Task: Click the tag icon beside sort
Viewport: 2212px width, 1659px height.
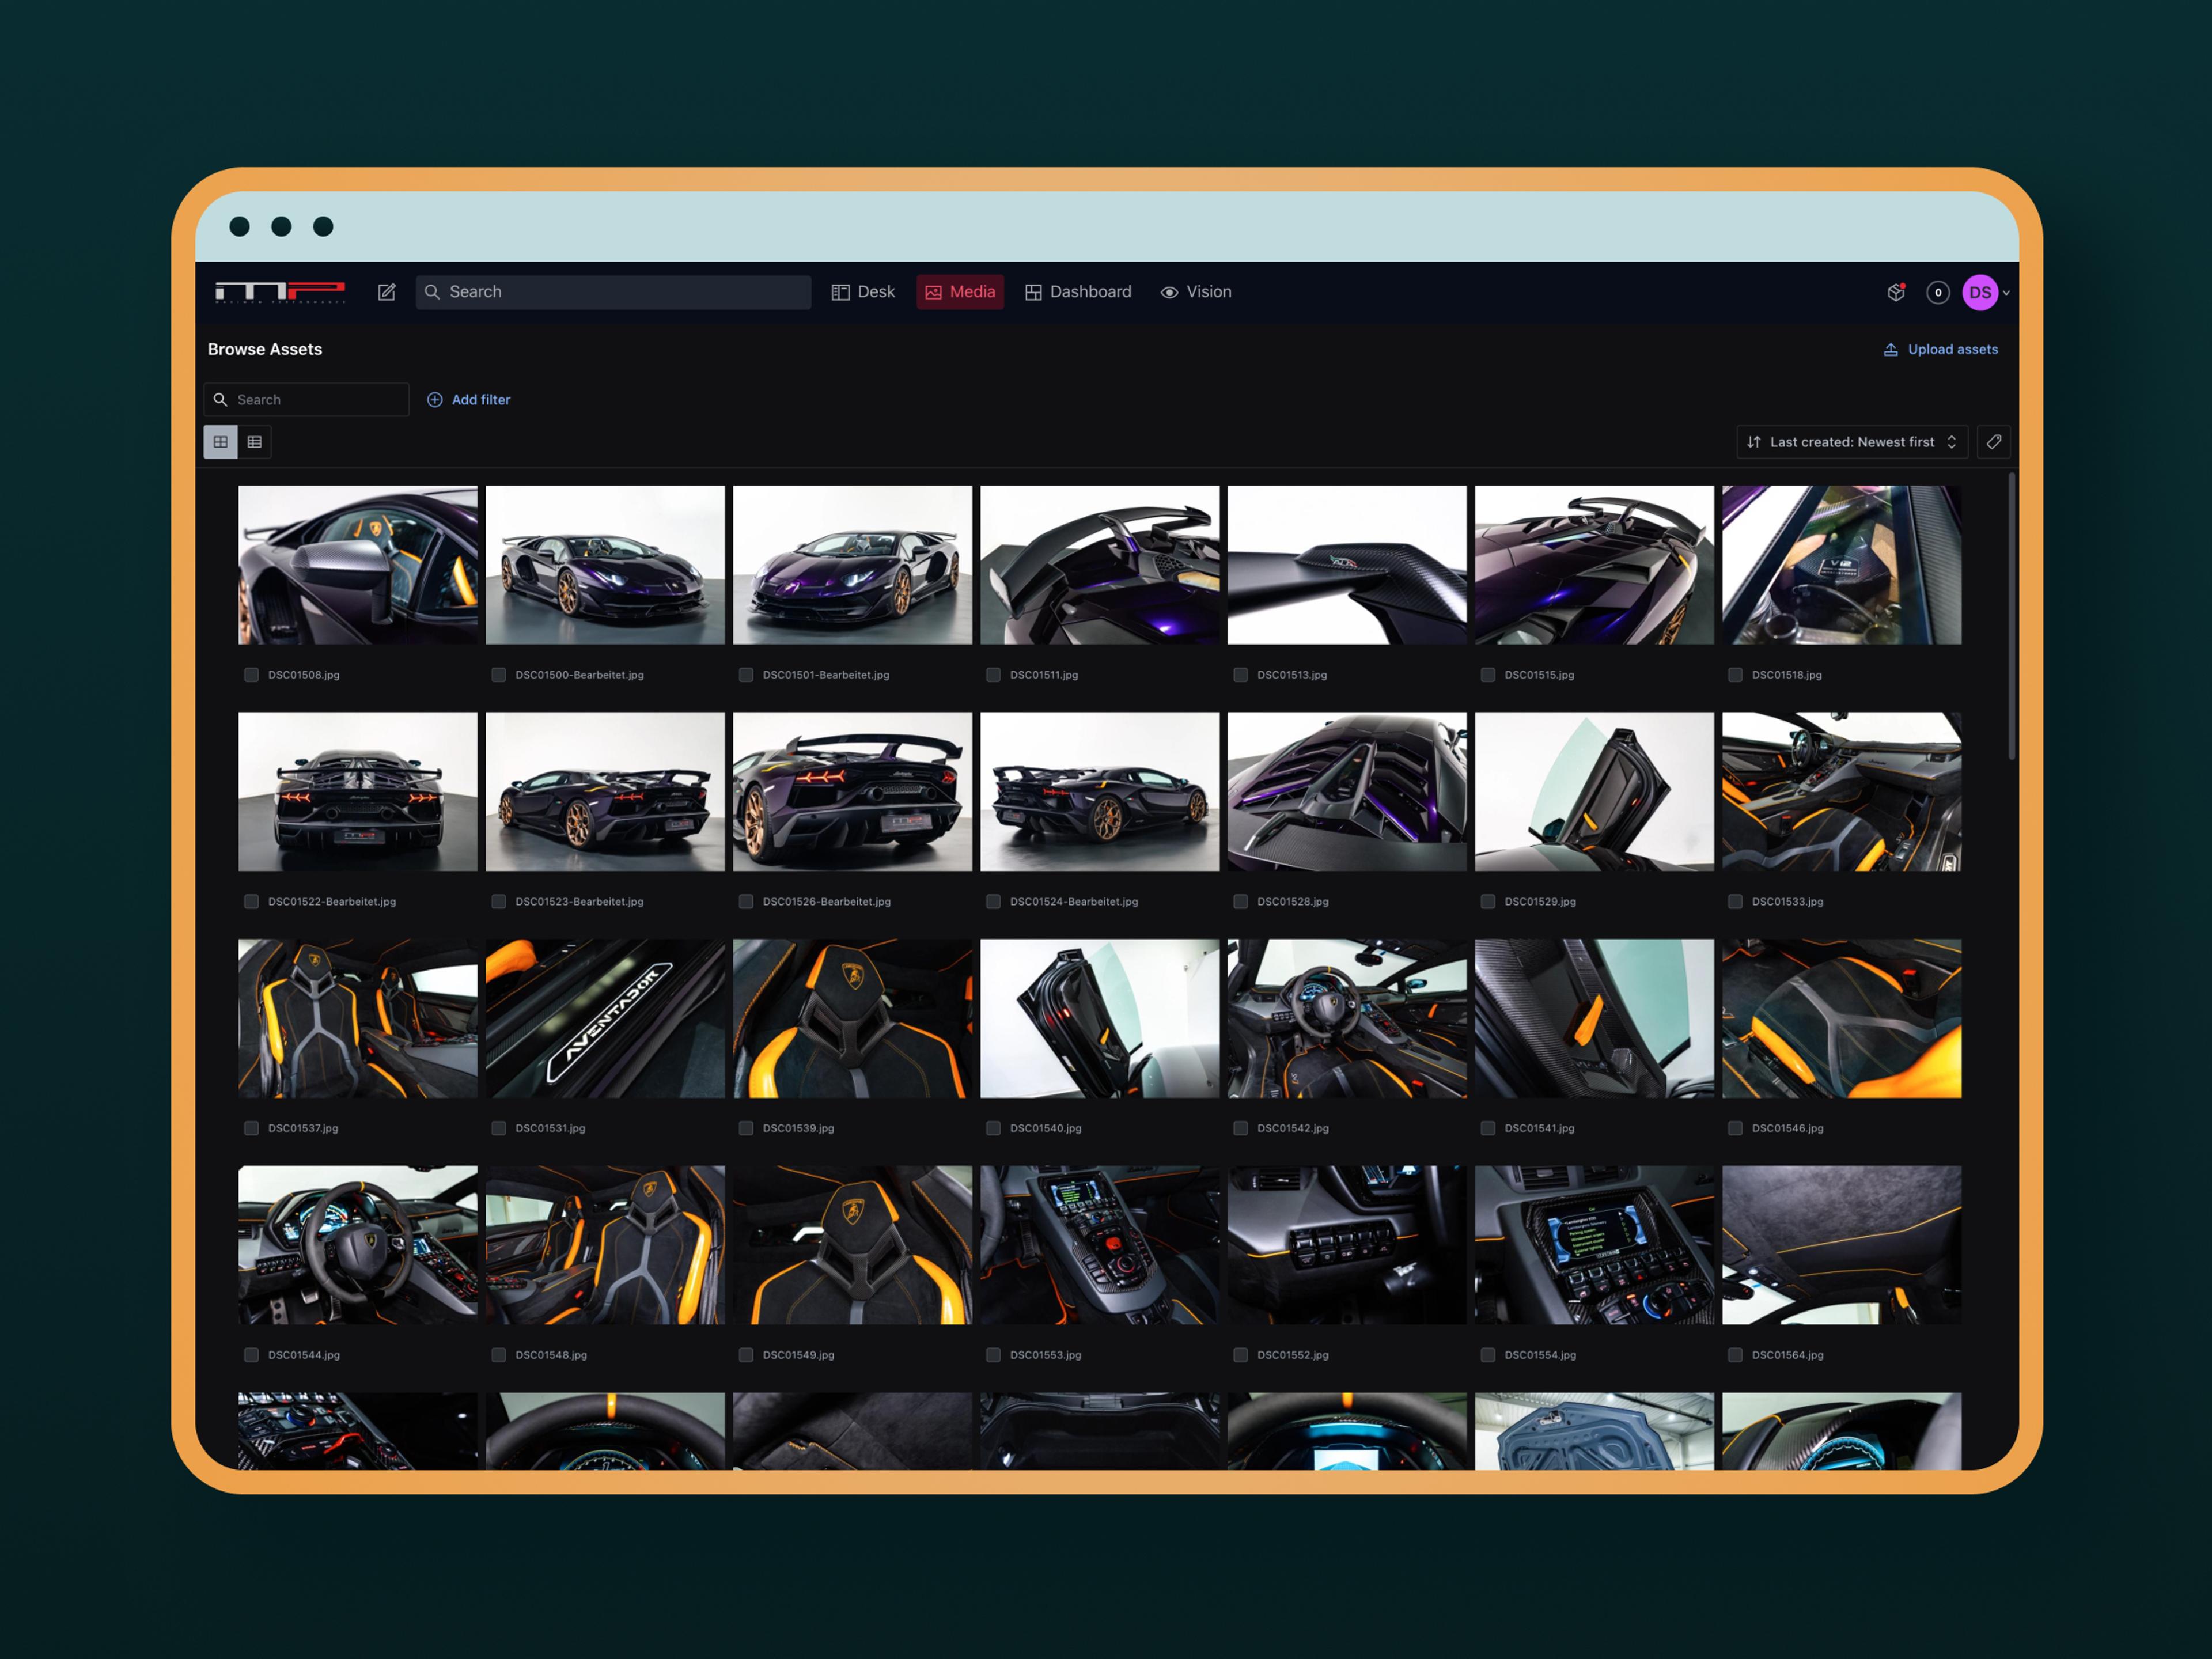Action: (x=1993, y=442)
